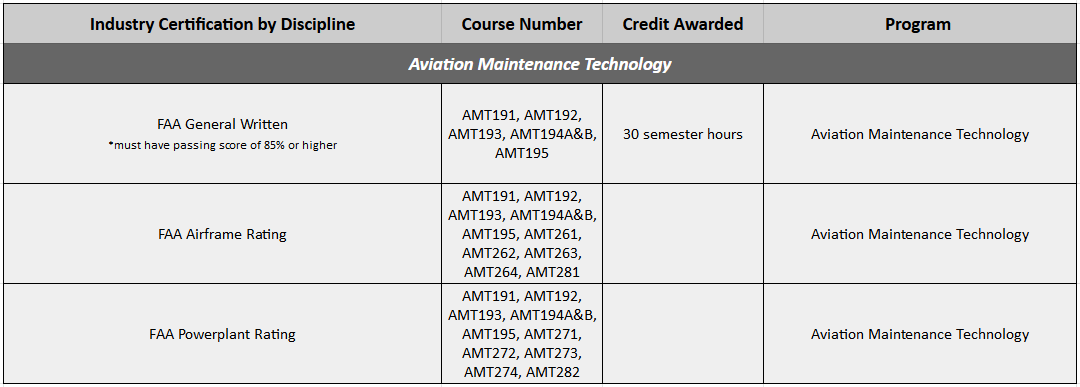Select the AMT274, AMT282 text line
Viewport: 1080px width, 387px height.
pos(522,373)
